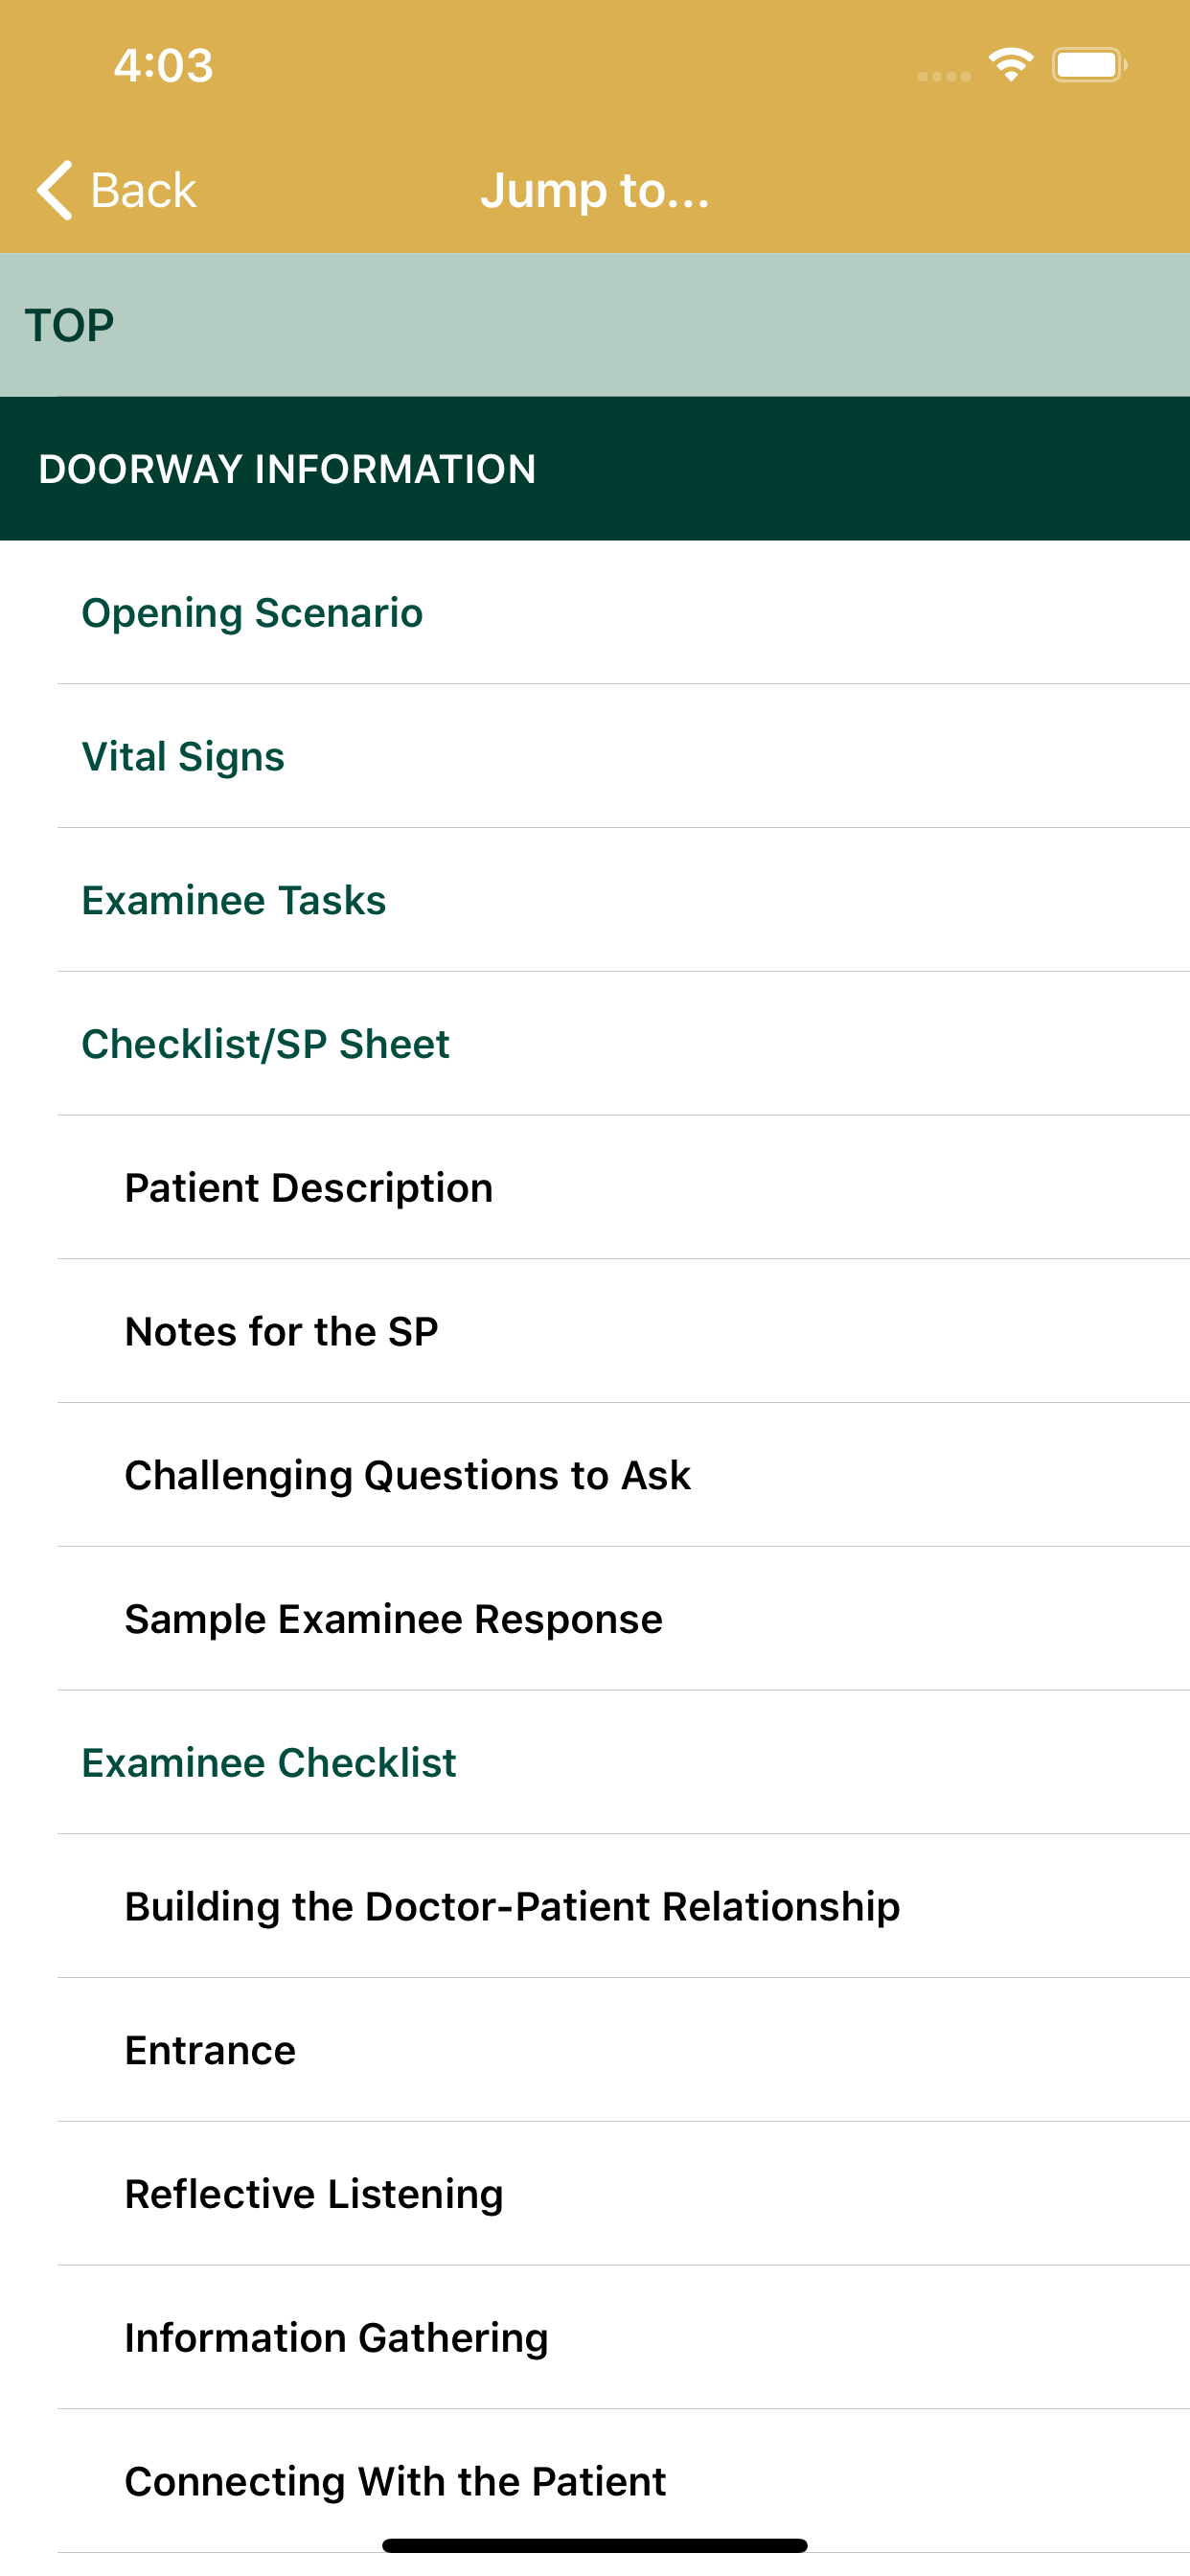Select the Entrance item

click(211, 2051)
